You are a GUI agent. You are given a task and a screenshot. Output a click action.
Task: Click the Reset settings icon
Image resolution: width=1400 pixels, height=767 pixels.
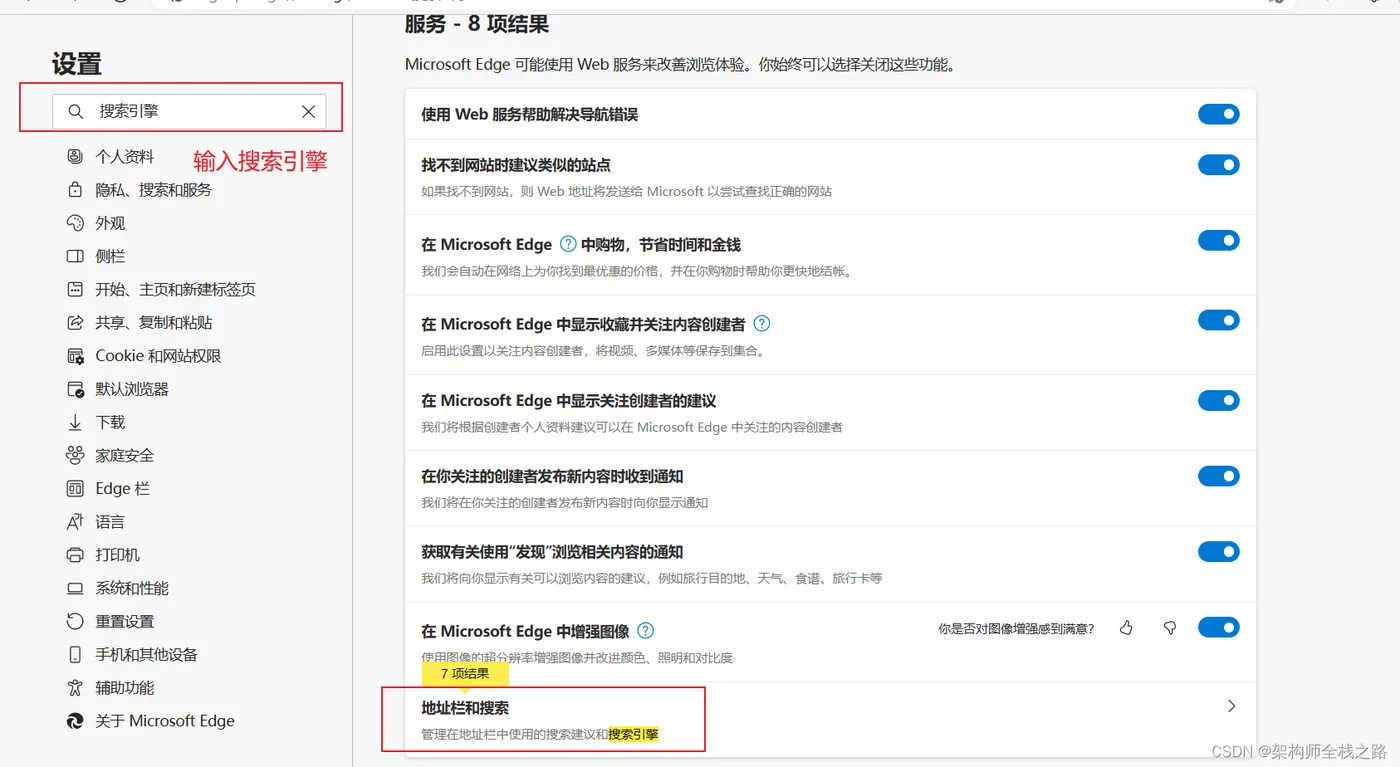click(75, 621)
